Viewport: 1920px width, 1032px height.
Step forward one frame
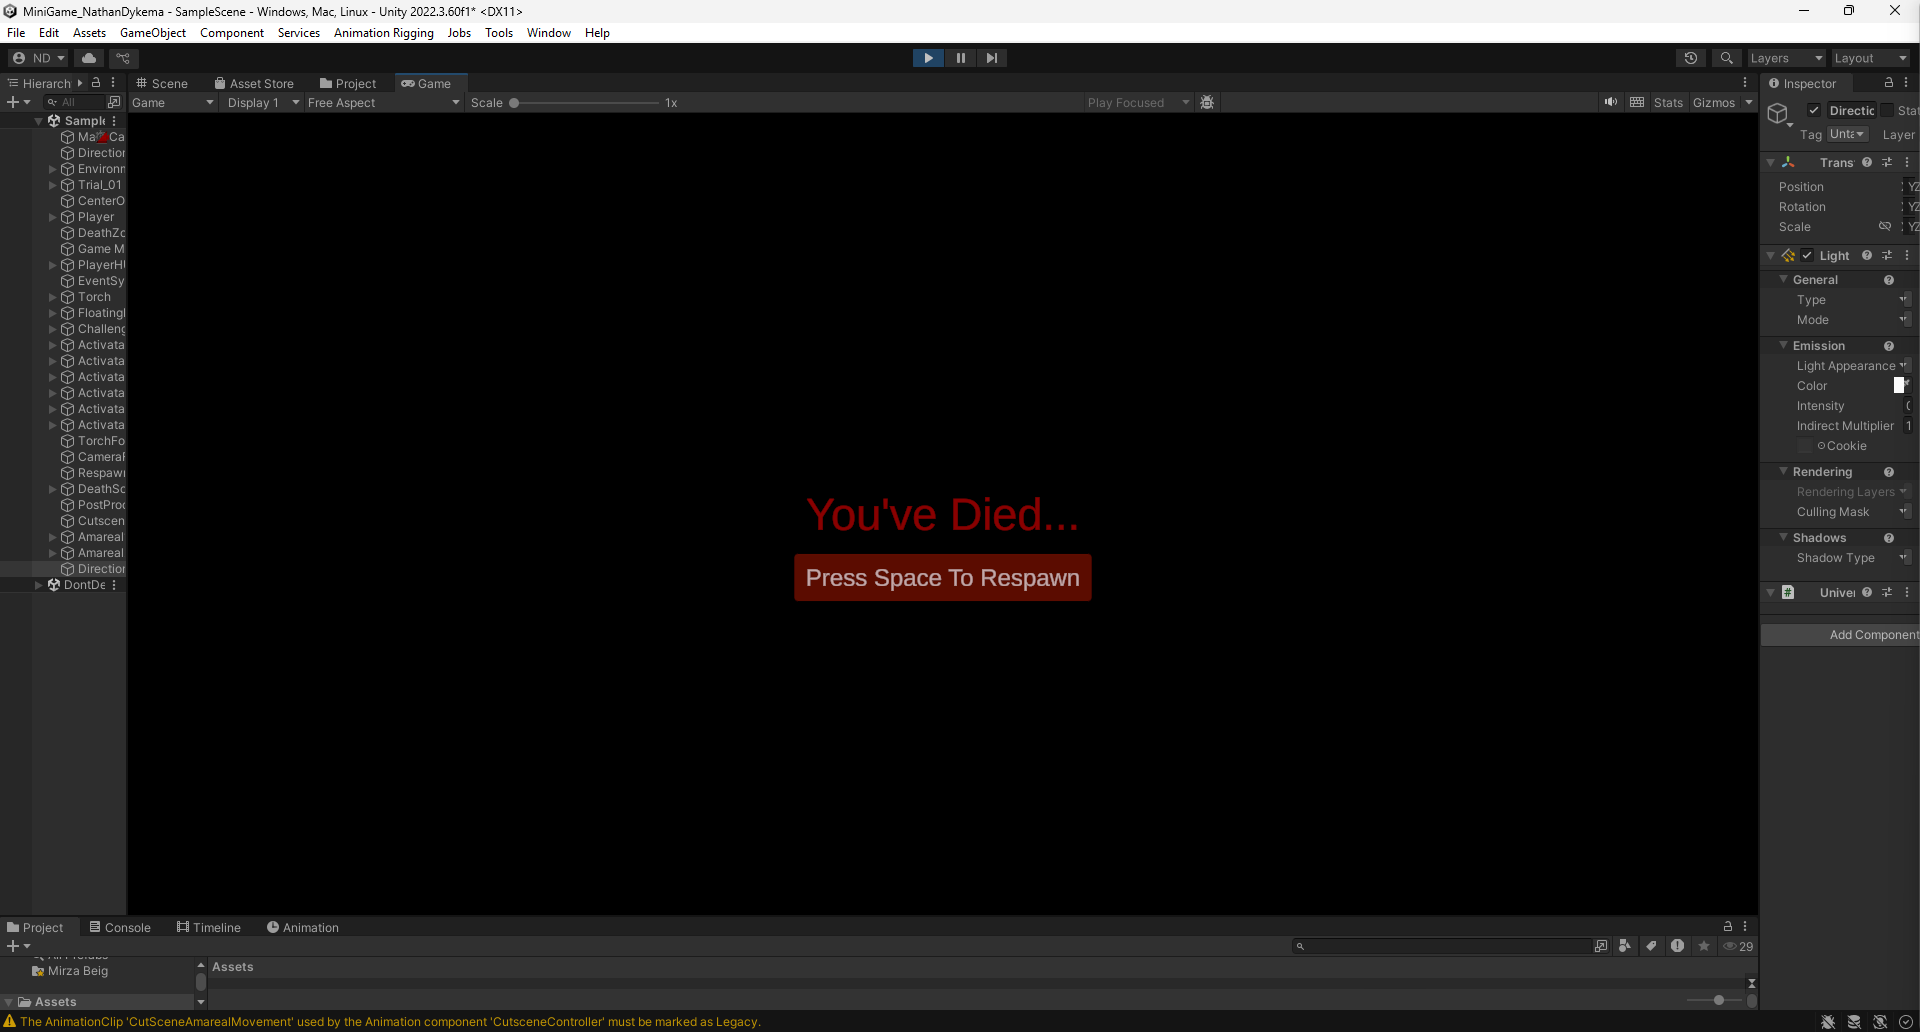point(991,57)
